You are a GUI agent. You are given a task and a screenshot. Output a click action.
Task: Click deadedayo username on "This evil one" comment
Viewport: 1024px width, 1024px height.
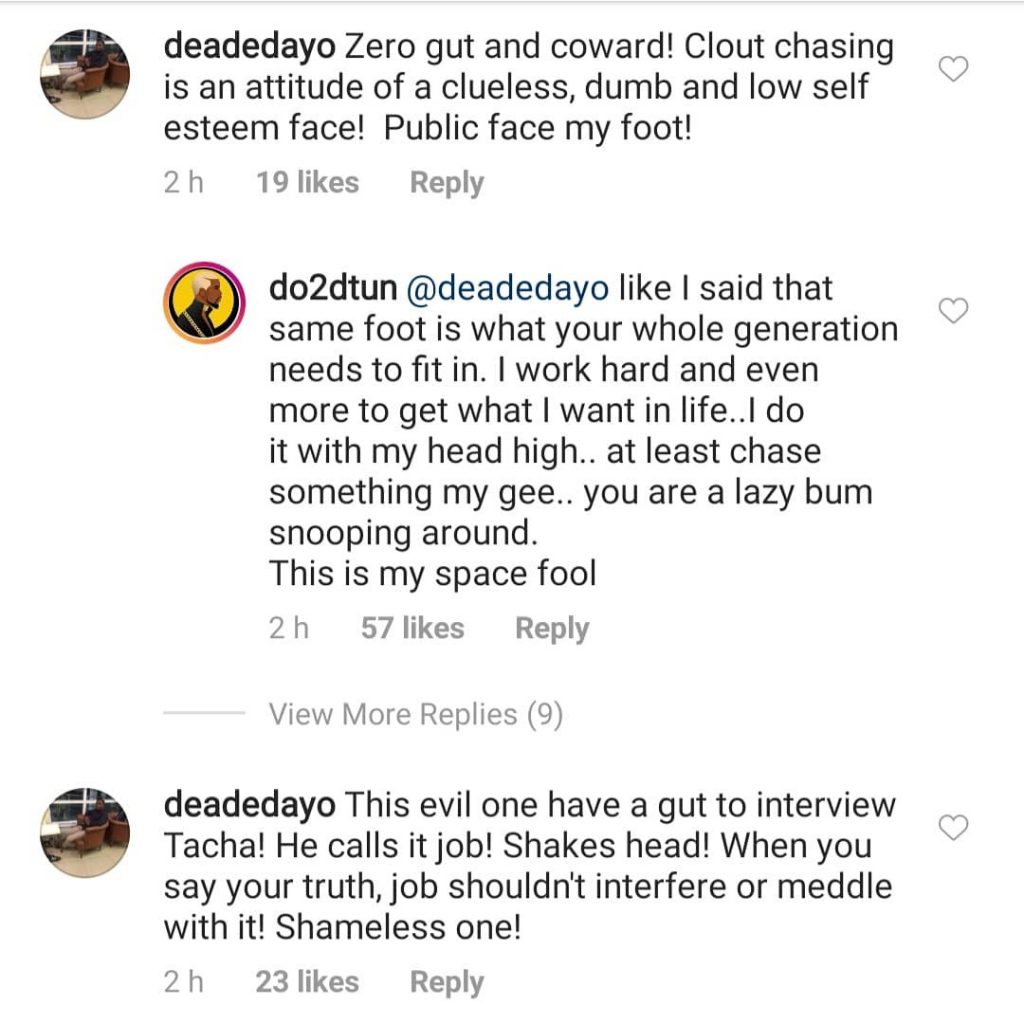[x=250, y=805]
